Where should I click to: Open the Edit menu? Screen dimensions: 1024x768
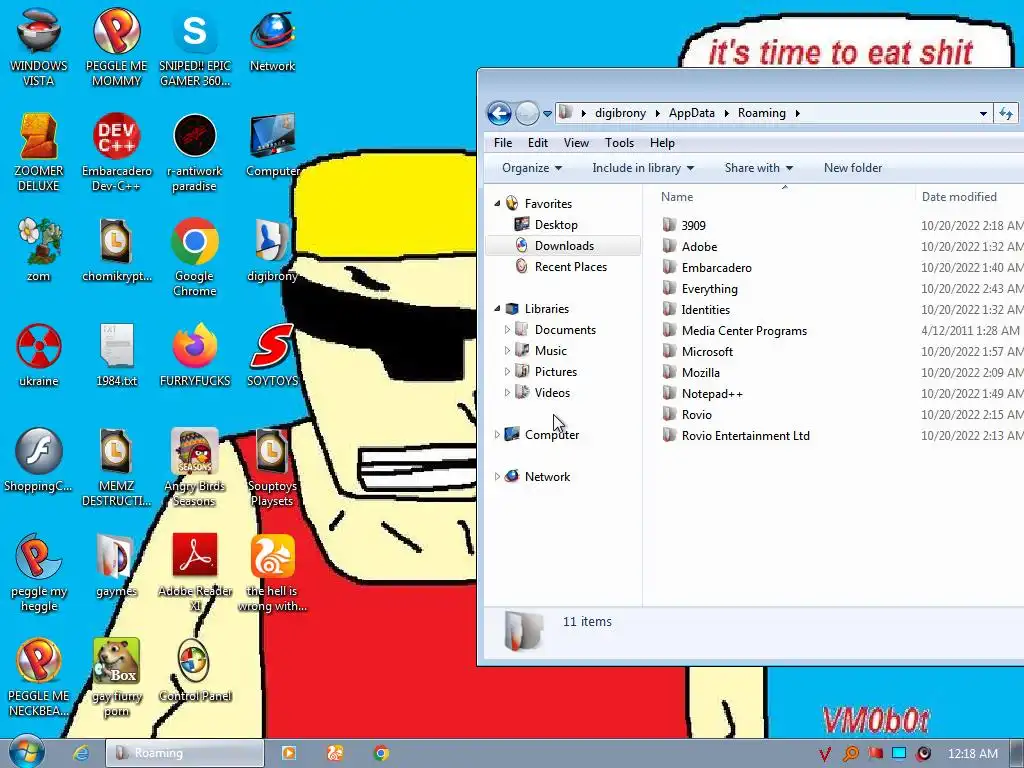point(537,142)
